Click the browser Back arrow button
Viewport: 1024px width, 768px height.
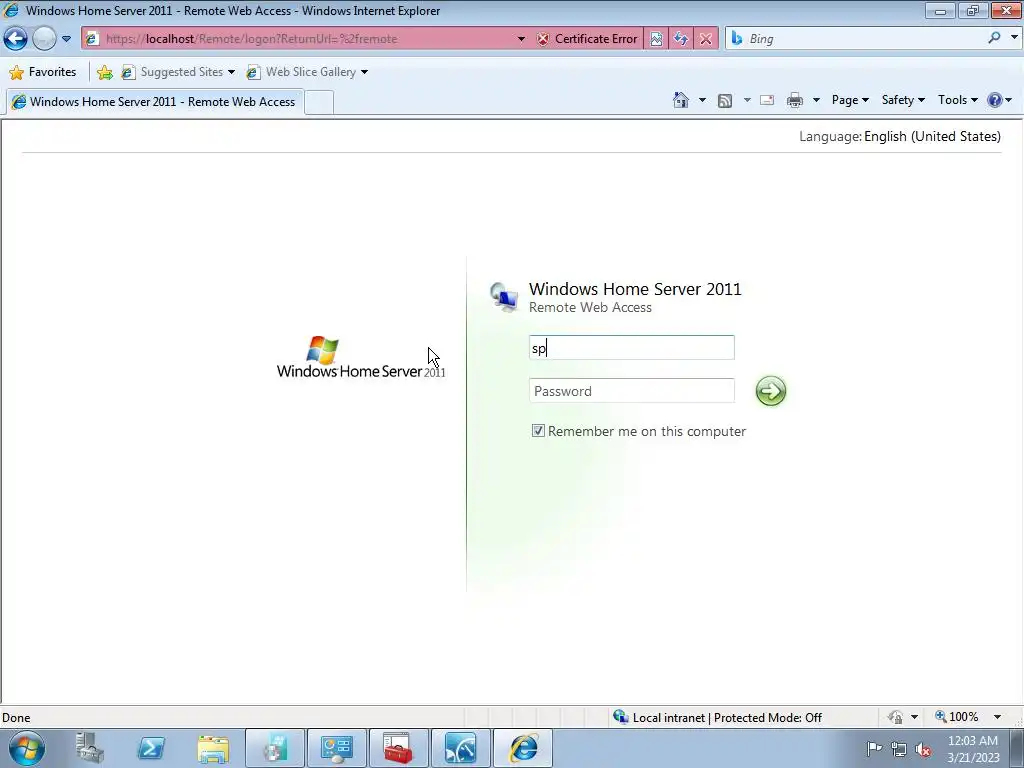[x=16, y=39]
